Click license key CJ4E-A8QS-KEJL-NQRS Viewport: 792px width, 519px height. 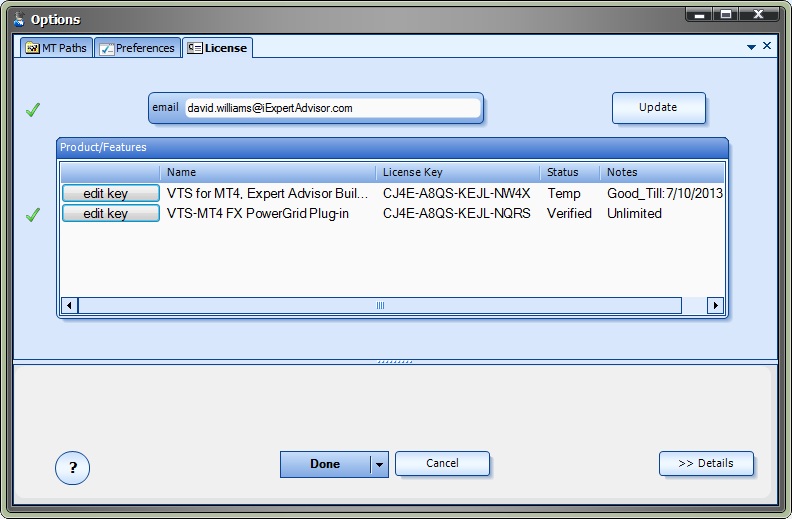457,214
